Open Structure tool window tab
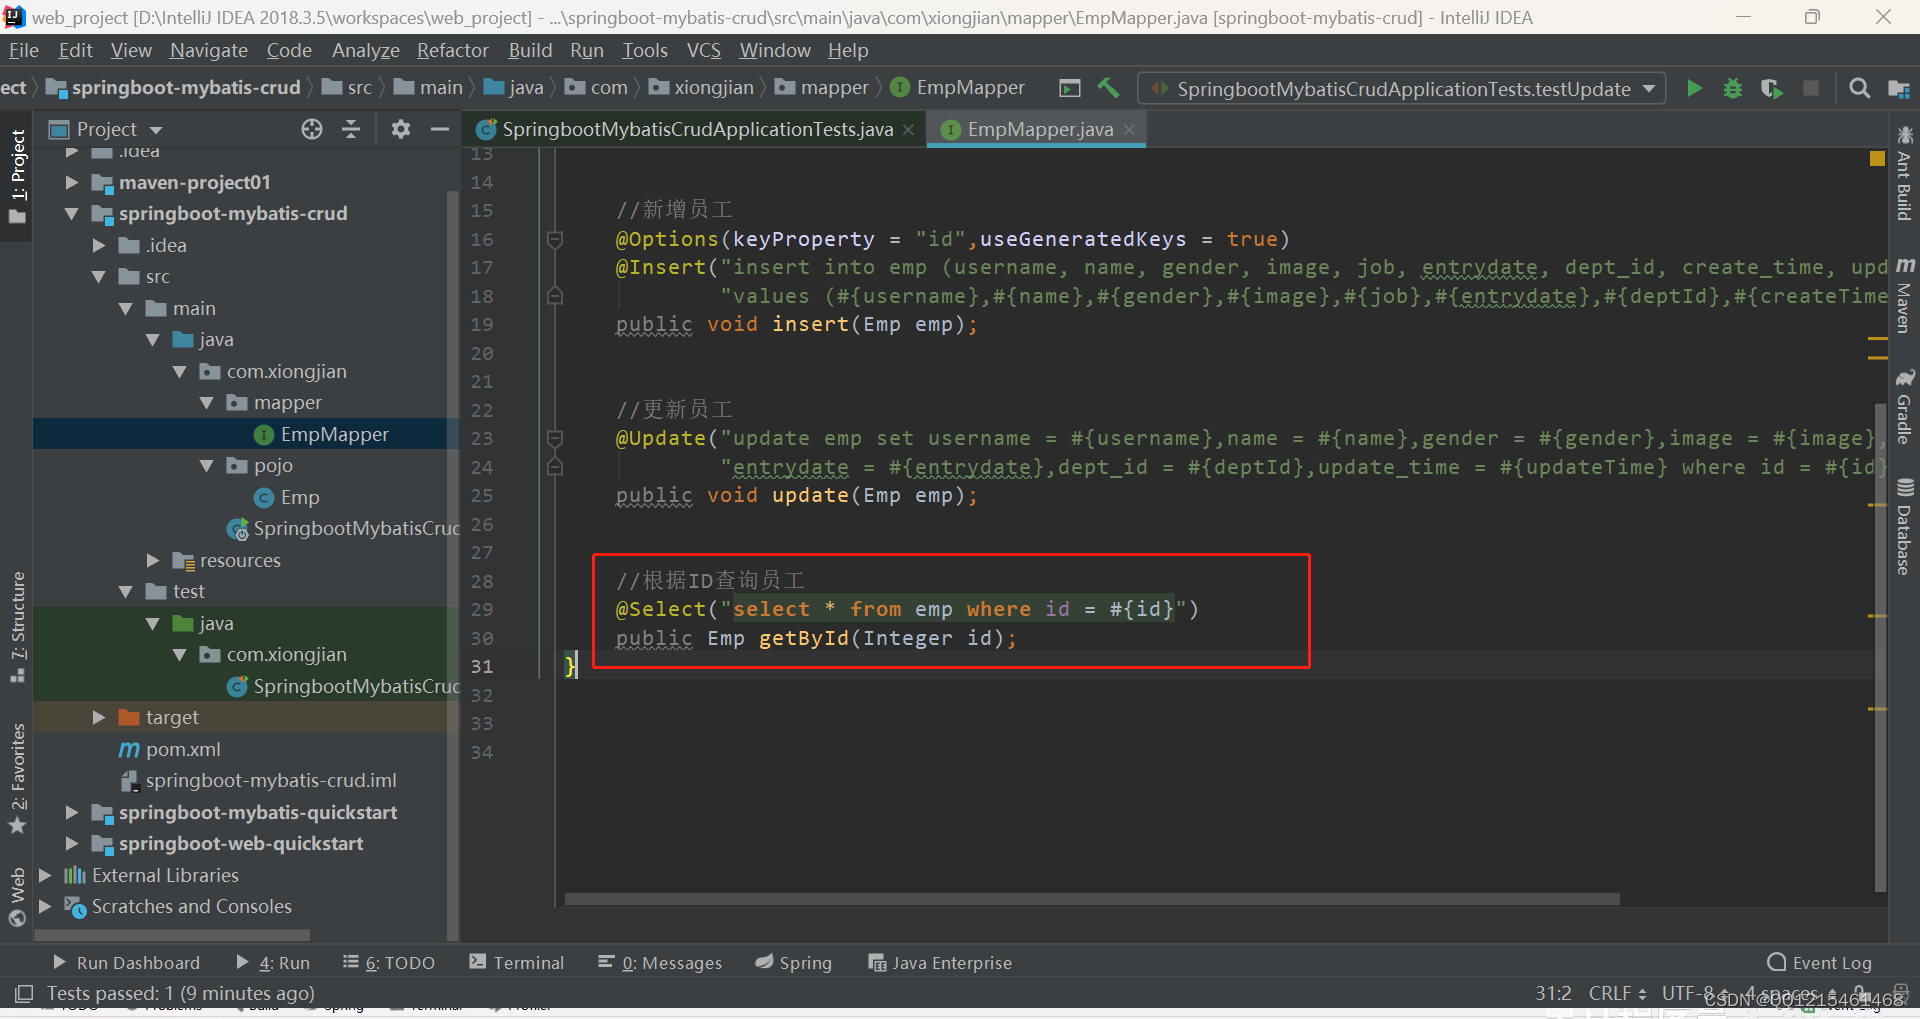The height and width of the screenshot is (1019, 1920). click(18, 627)
